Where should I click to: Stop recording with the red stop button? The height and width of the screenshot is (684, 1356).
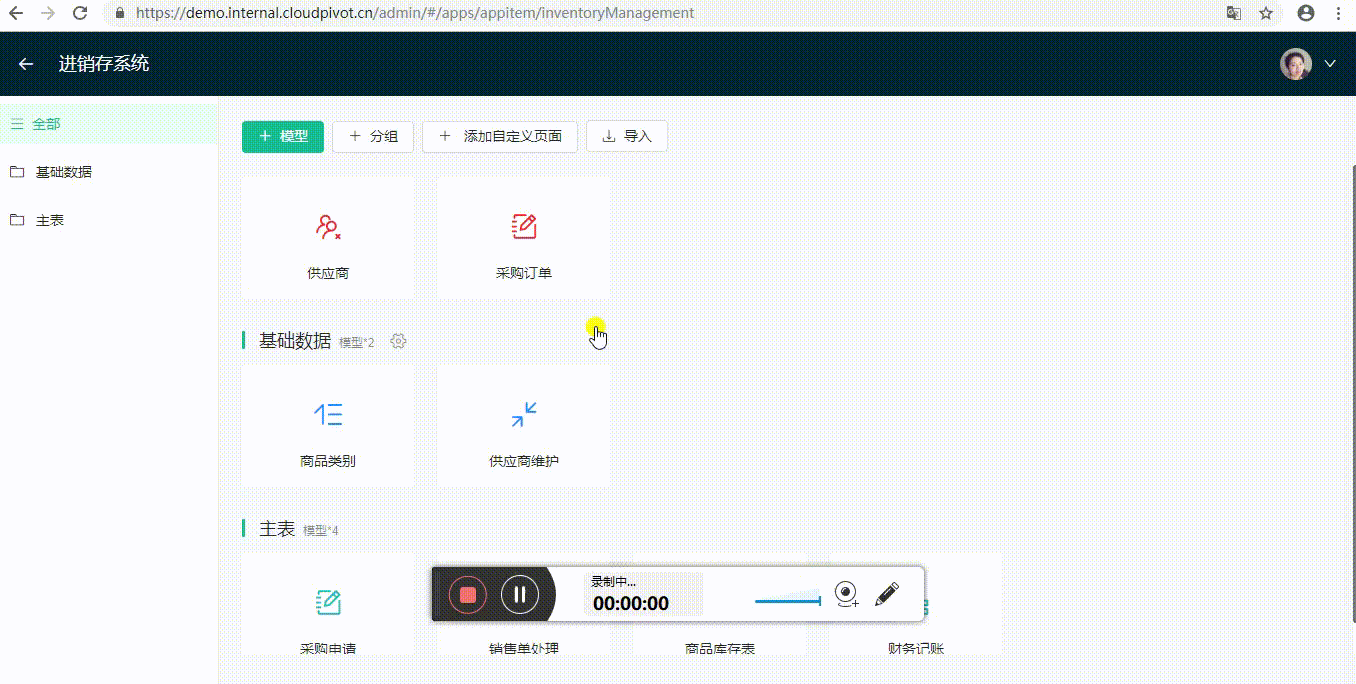(468, 595)
